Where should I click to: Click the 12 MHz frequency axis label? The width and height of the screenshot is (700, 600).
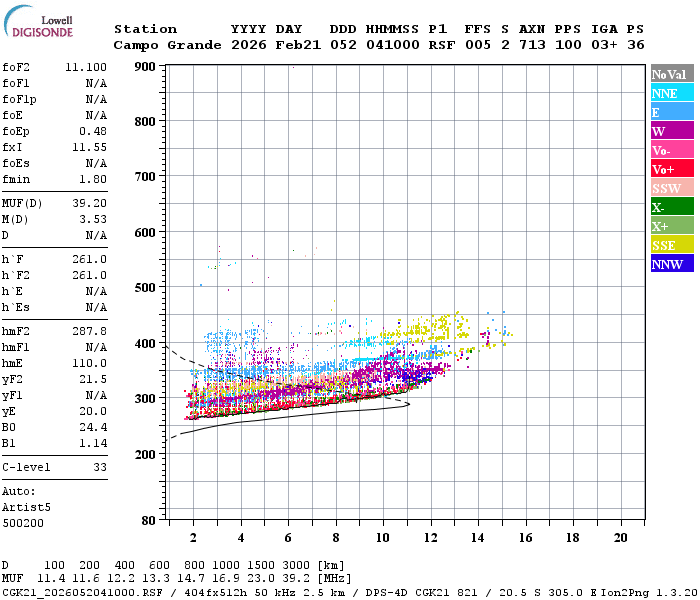430,538
